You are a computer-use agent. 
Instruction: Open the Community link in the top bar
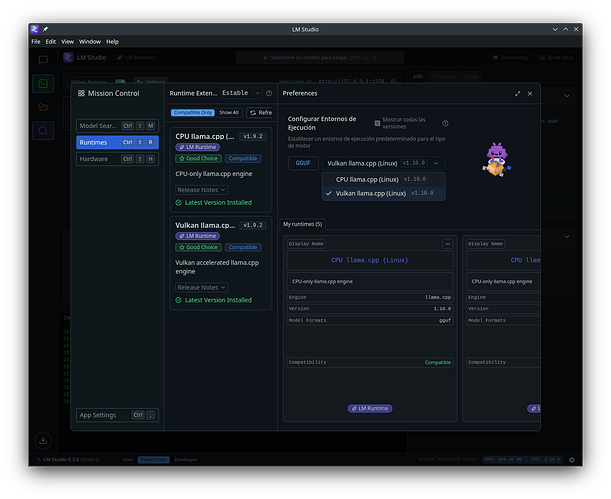coord(510,58)
